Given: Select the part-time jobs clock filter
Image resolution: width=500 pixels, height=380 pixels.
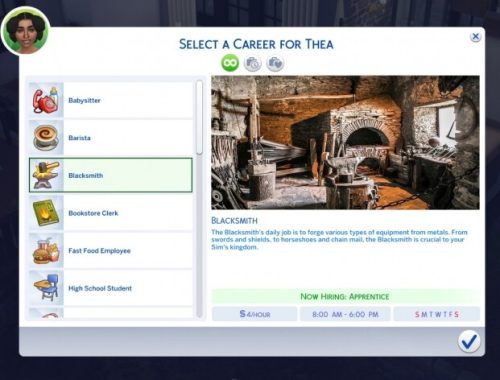Looking at the screenshot, I should [253, 63].
